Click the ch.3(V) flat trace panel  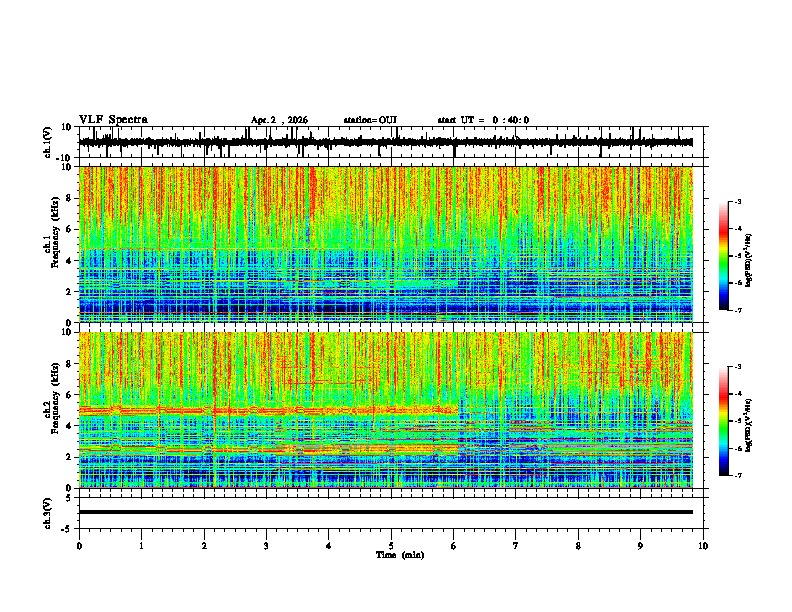coord(393,513)
